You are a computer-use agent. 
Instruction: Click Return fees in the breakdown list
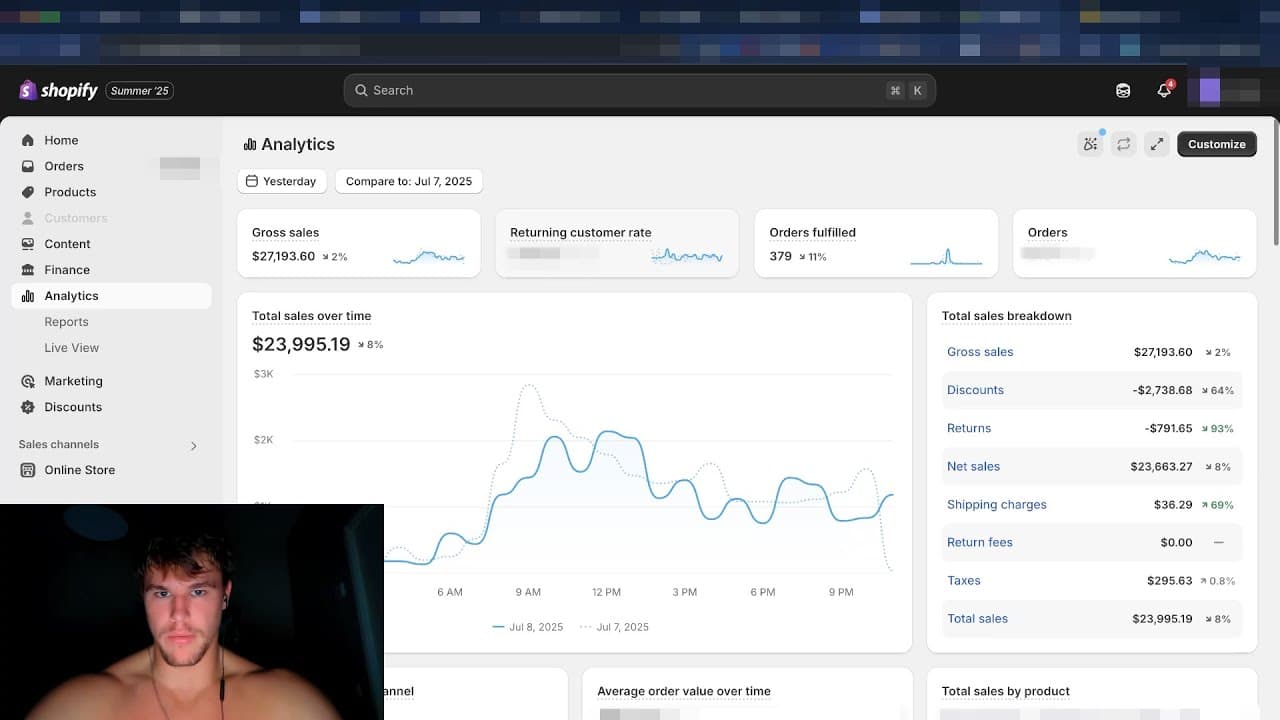coord(980,542)
